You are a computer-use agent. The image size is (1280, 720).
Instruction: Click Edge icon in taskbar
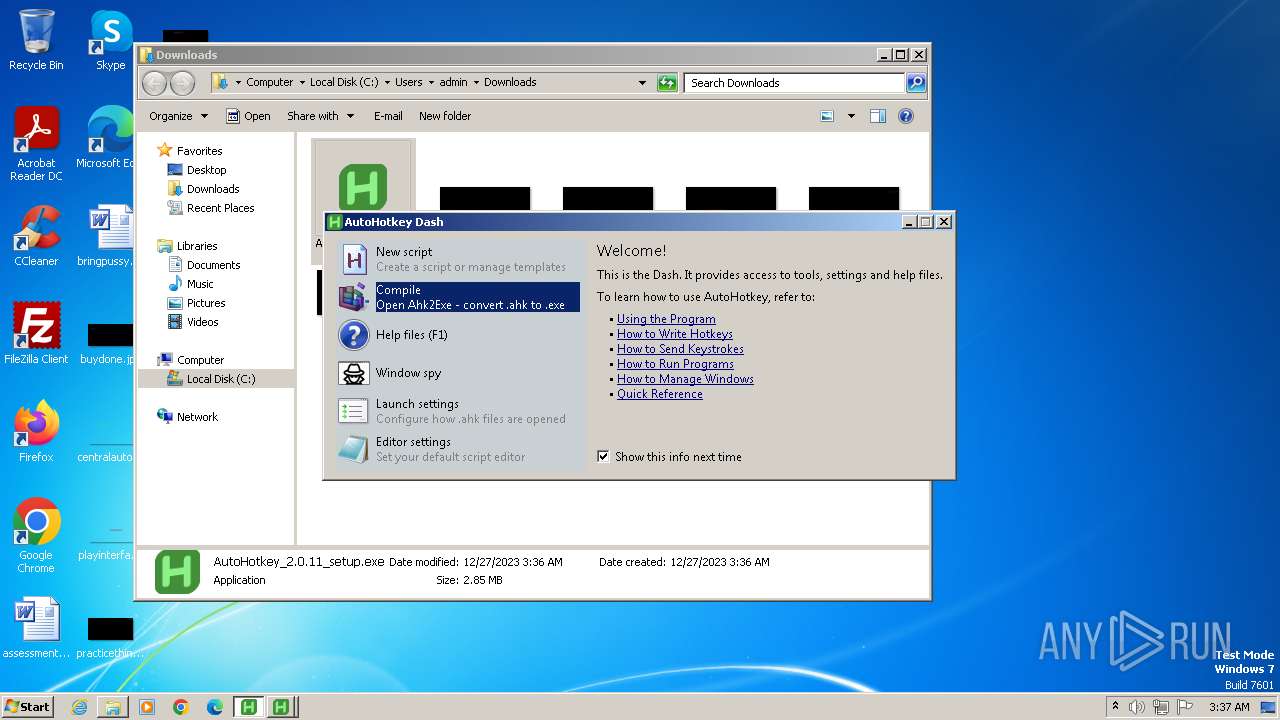215,707
